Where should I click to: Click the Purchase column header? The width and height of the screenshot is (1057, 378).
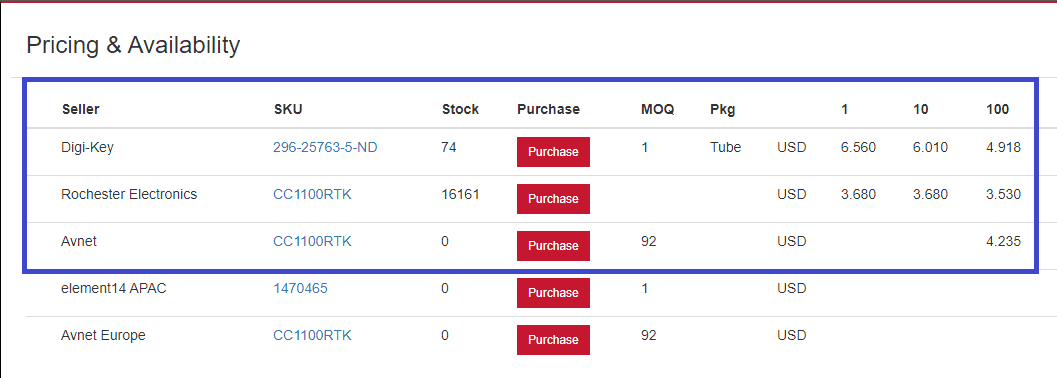[548, 109]
